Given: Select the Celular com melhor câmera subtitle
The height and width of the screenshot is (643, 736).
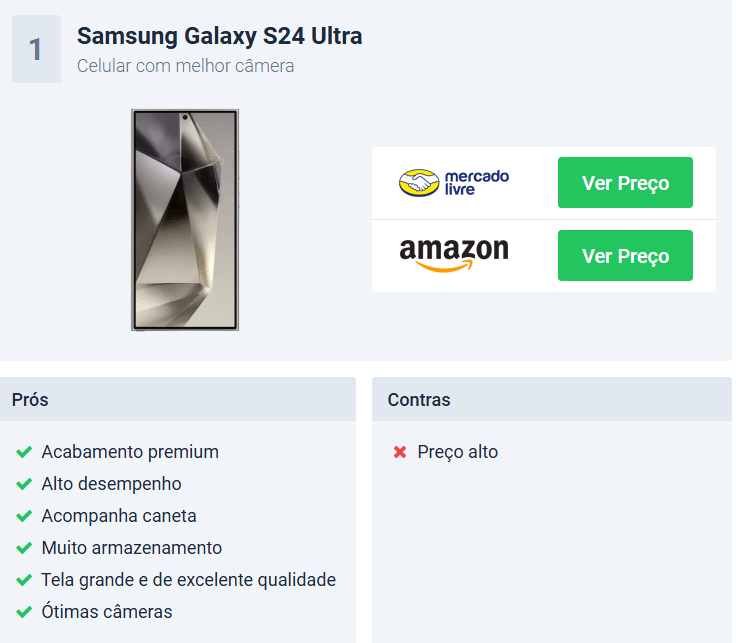Looking at the screenshot, I should 185,66.
